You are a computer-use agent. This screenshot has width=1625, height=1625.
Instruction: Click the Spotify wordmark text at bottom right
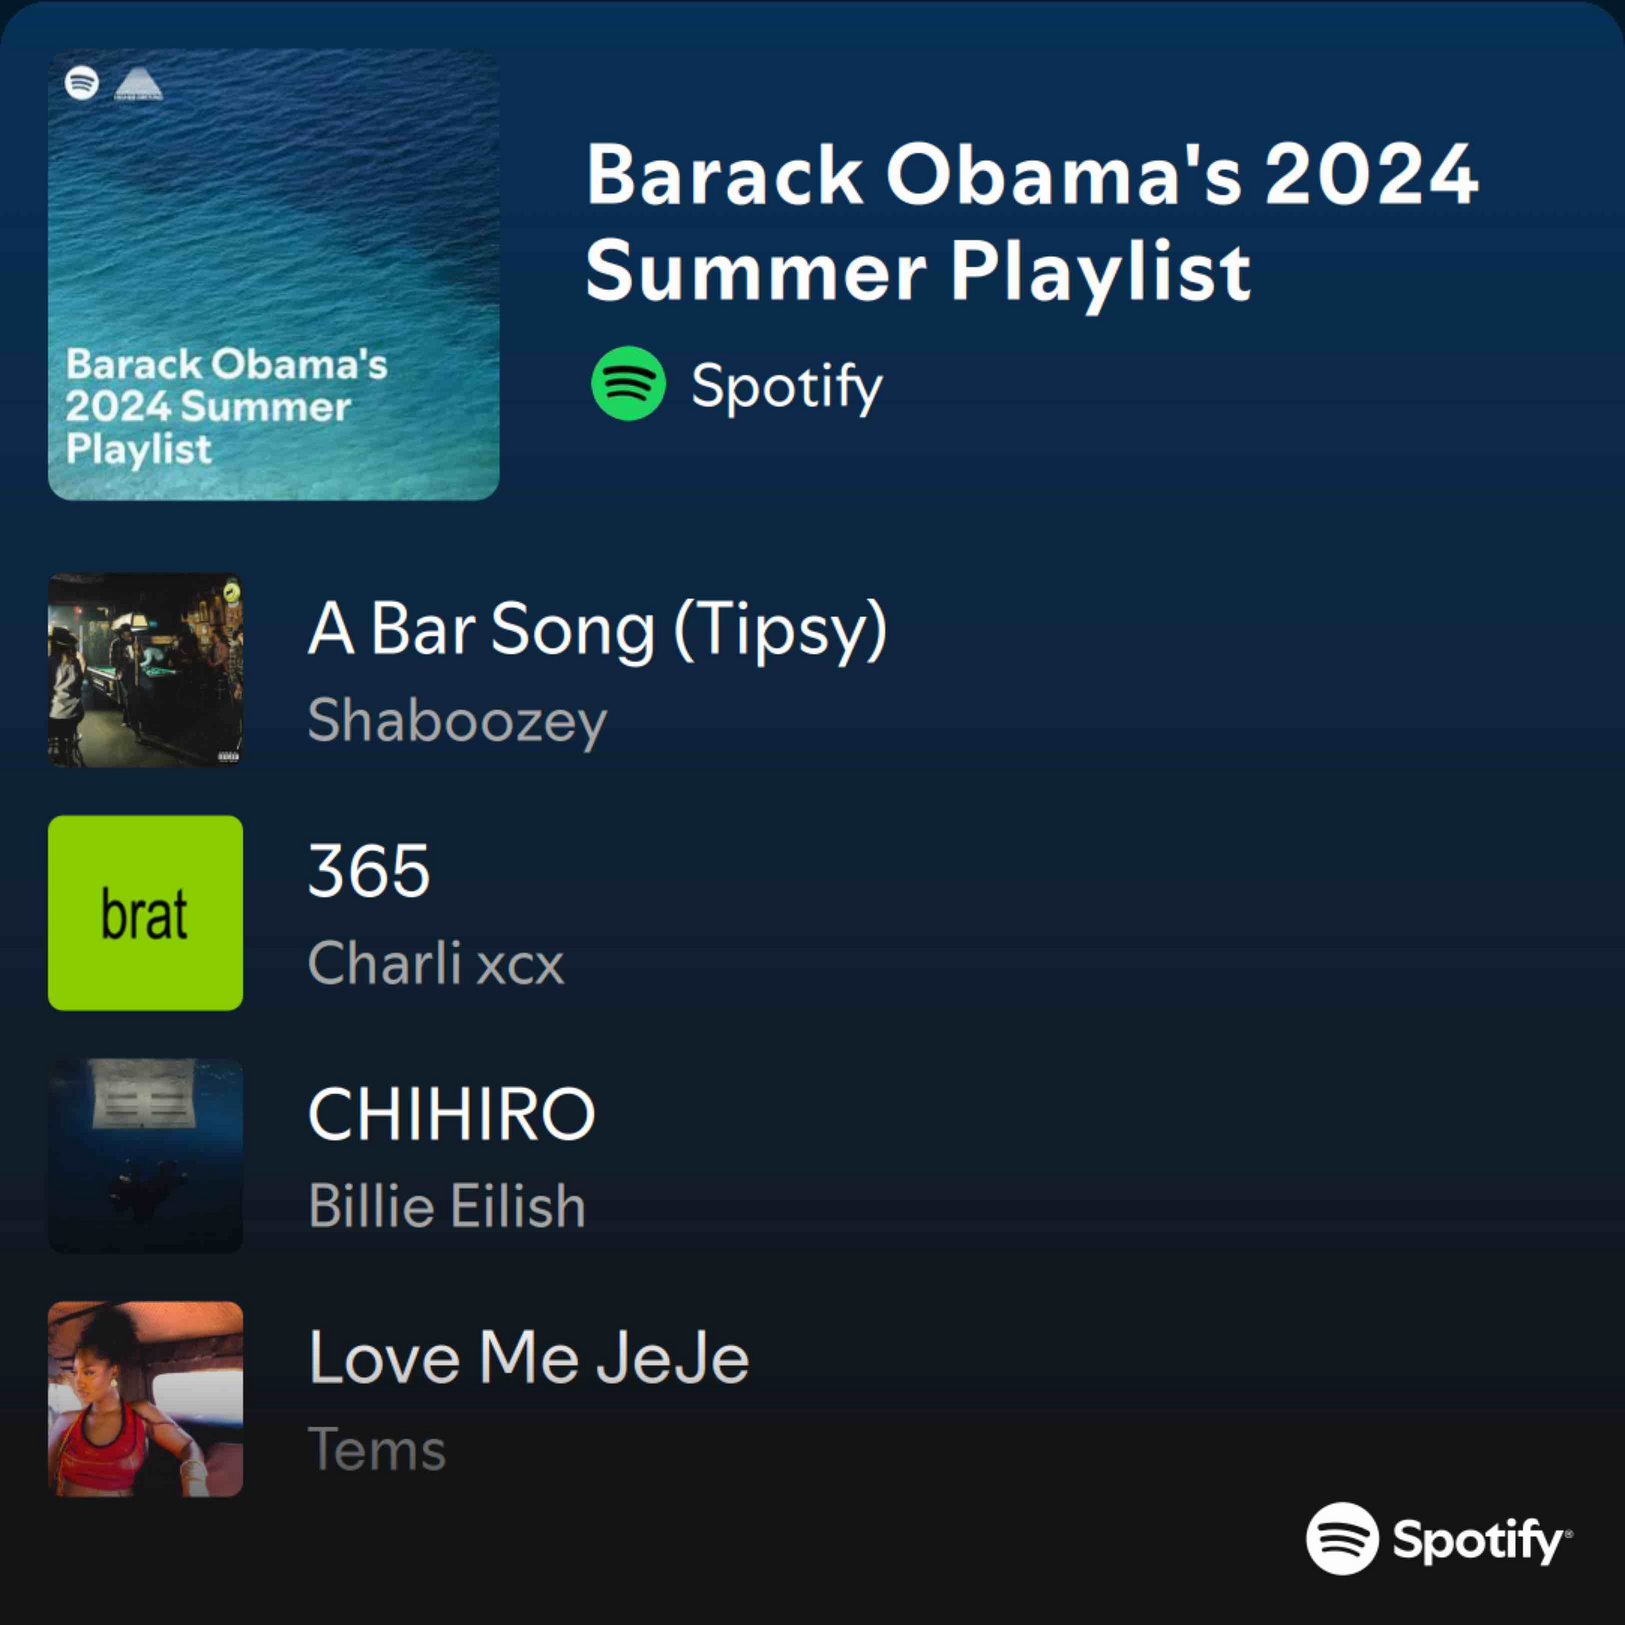1482,1540
